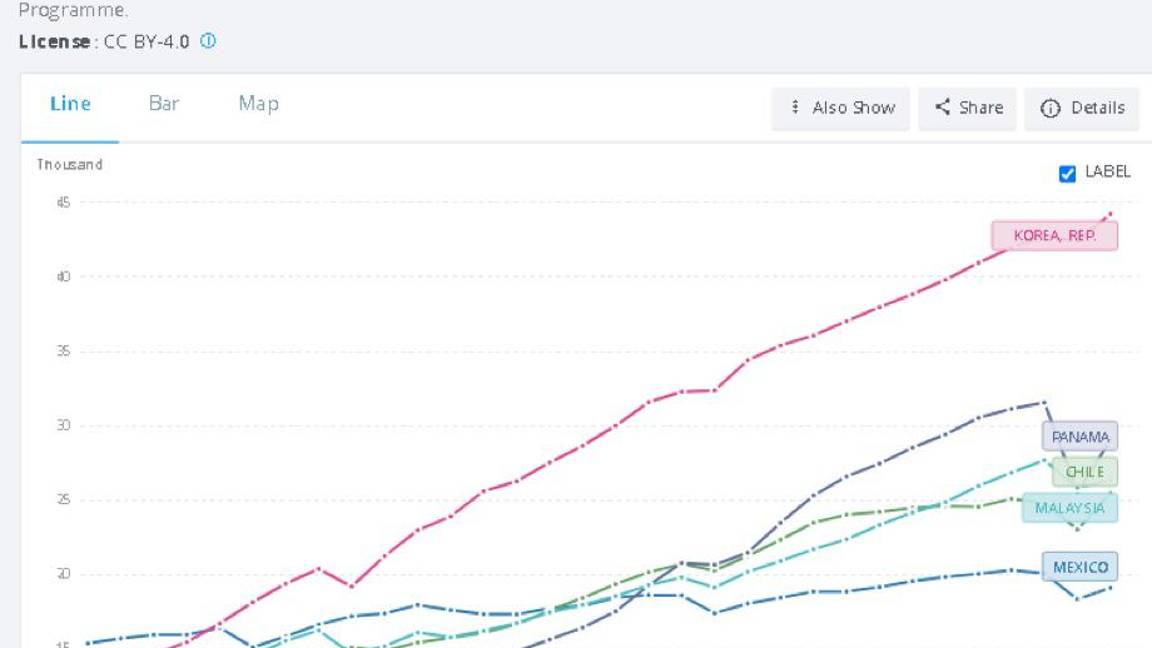Click the MALAYSIA series label
This screenshot has height=648, width=1152.
(x=1069, y=508)
